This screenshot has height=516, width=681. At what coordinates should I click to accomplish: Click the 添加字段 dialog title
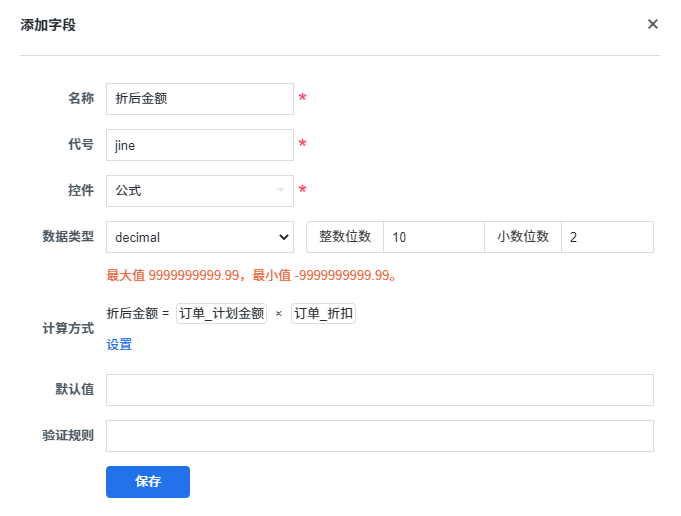click(x=48, y=25)
